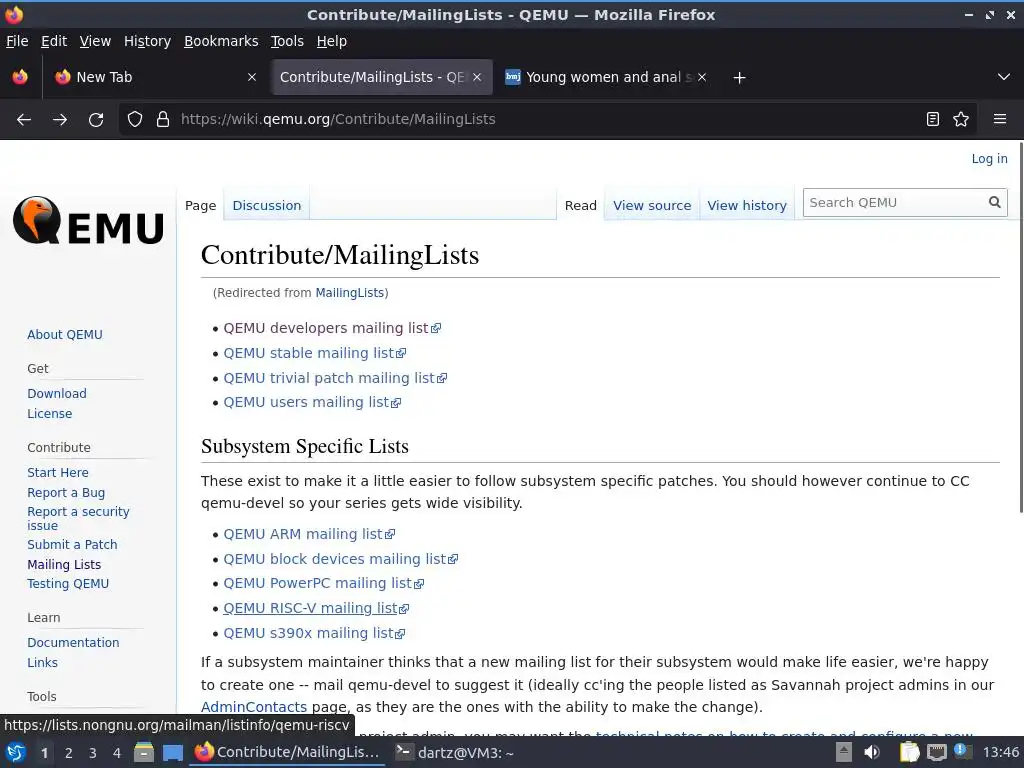This screenshot has height=768, width=1024.
Task: Click the search magnifier in QEMU search
Action: 995,202
